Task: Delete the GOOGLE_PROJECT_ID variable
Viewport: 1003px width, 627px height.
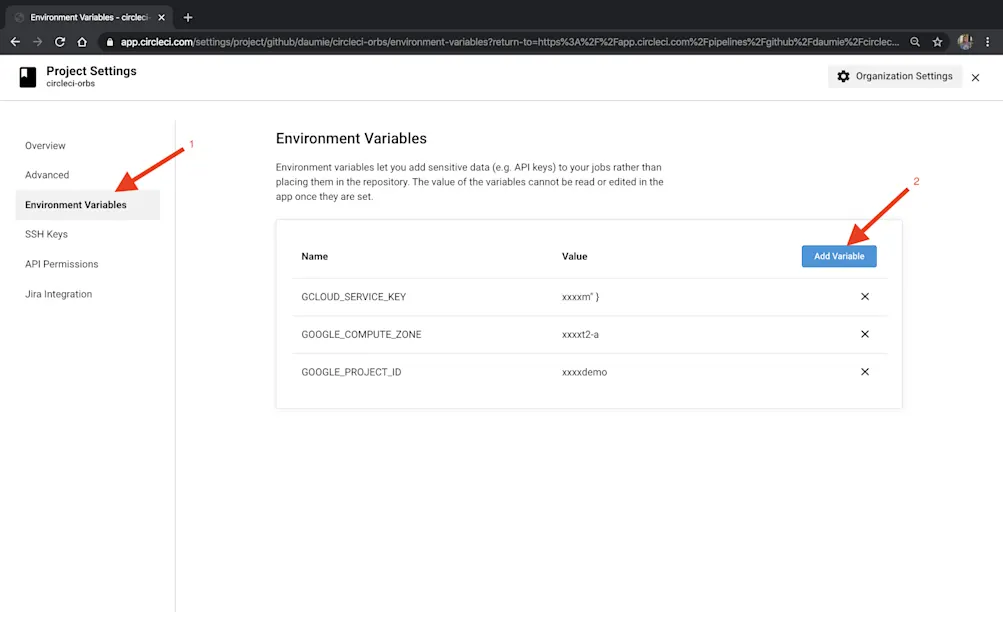Action: [x=865, y=372]
